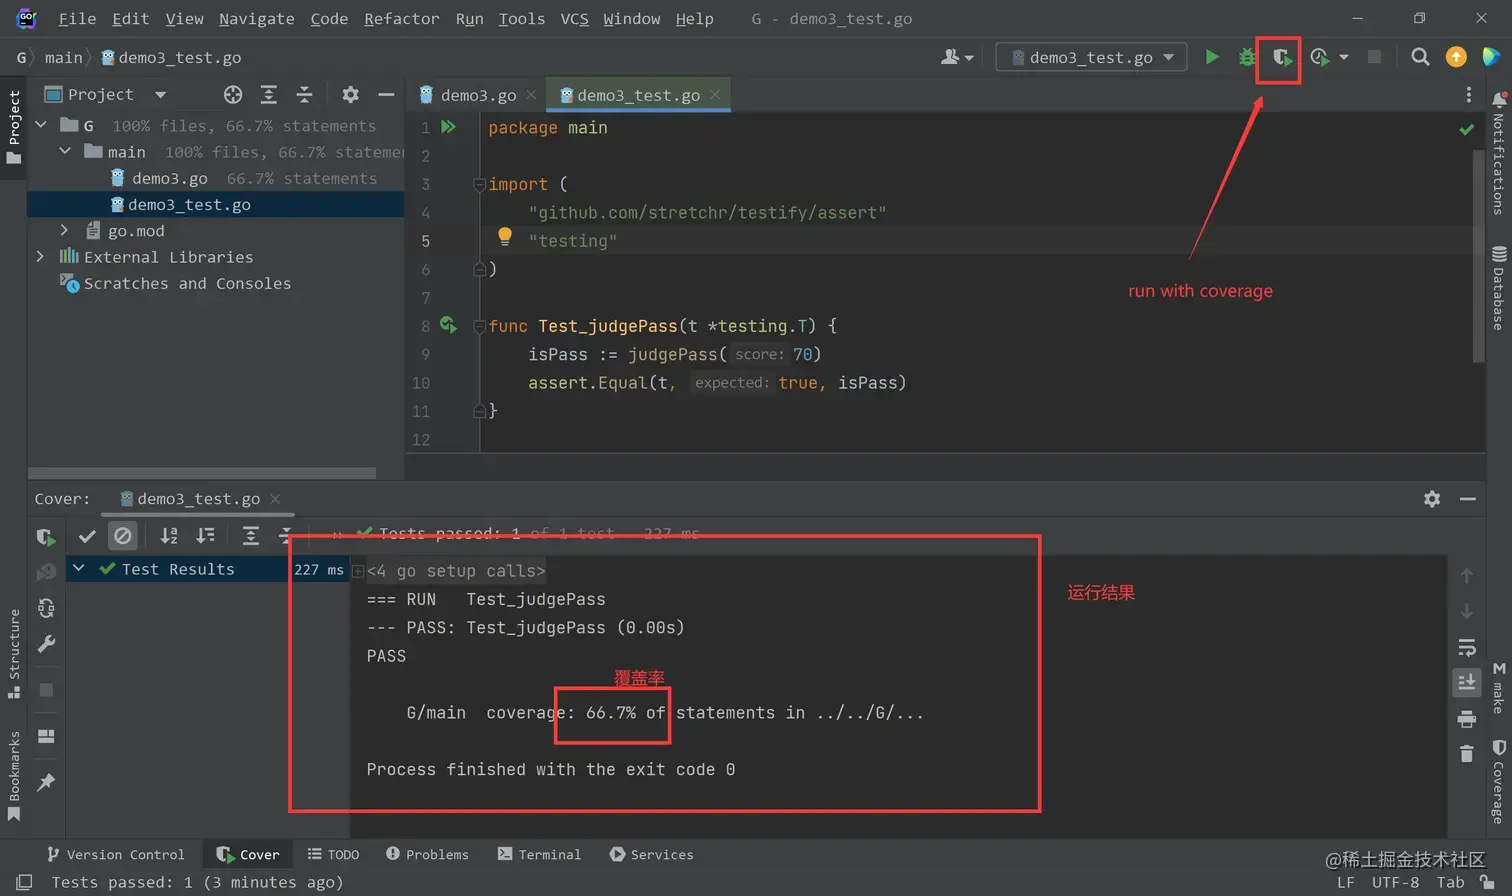Toggle auto-rerun tests icon

46,608
